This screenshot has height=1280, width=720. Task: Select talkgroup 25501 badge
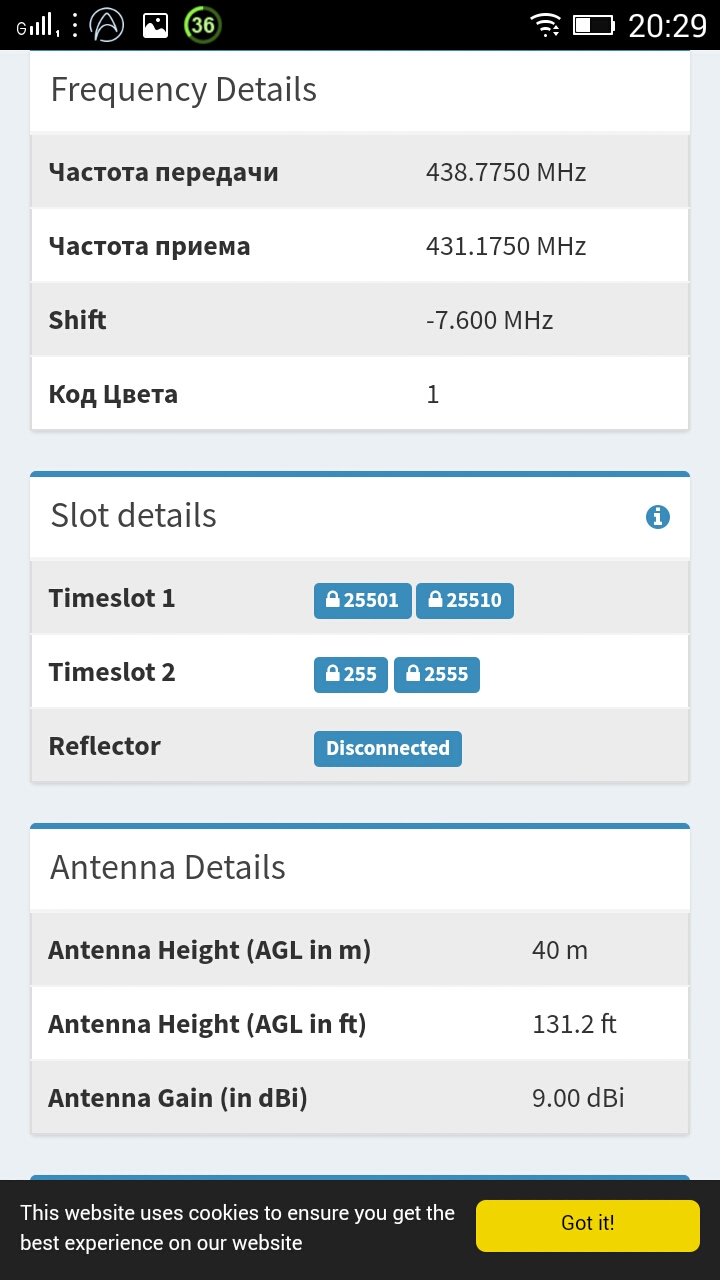tap(362, 600)
